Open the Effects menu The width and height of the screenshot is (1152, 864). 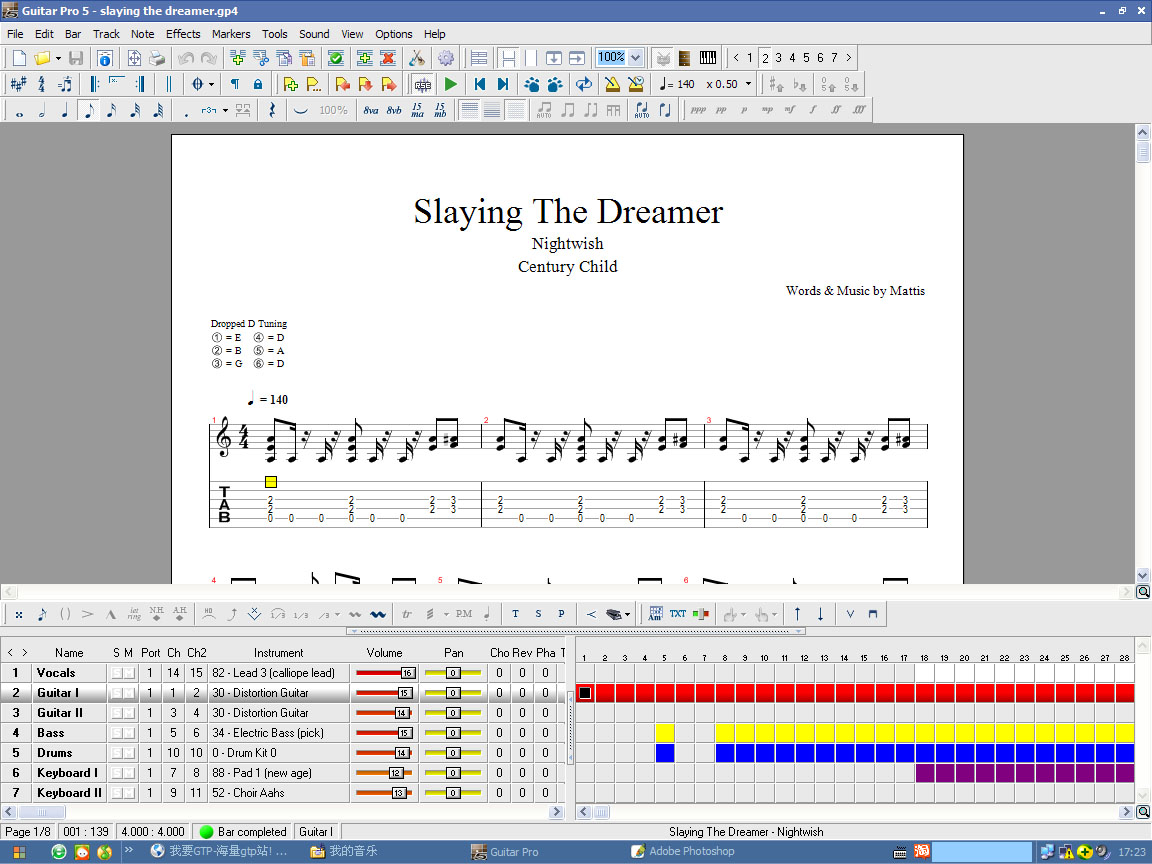tap(183, 34)
